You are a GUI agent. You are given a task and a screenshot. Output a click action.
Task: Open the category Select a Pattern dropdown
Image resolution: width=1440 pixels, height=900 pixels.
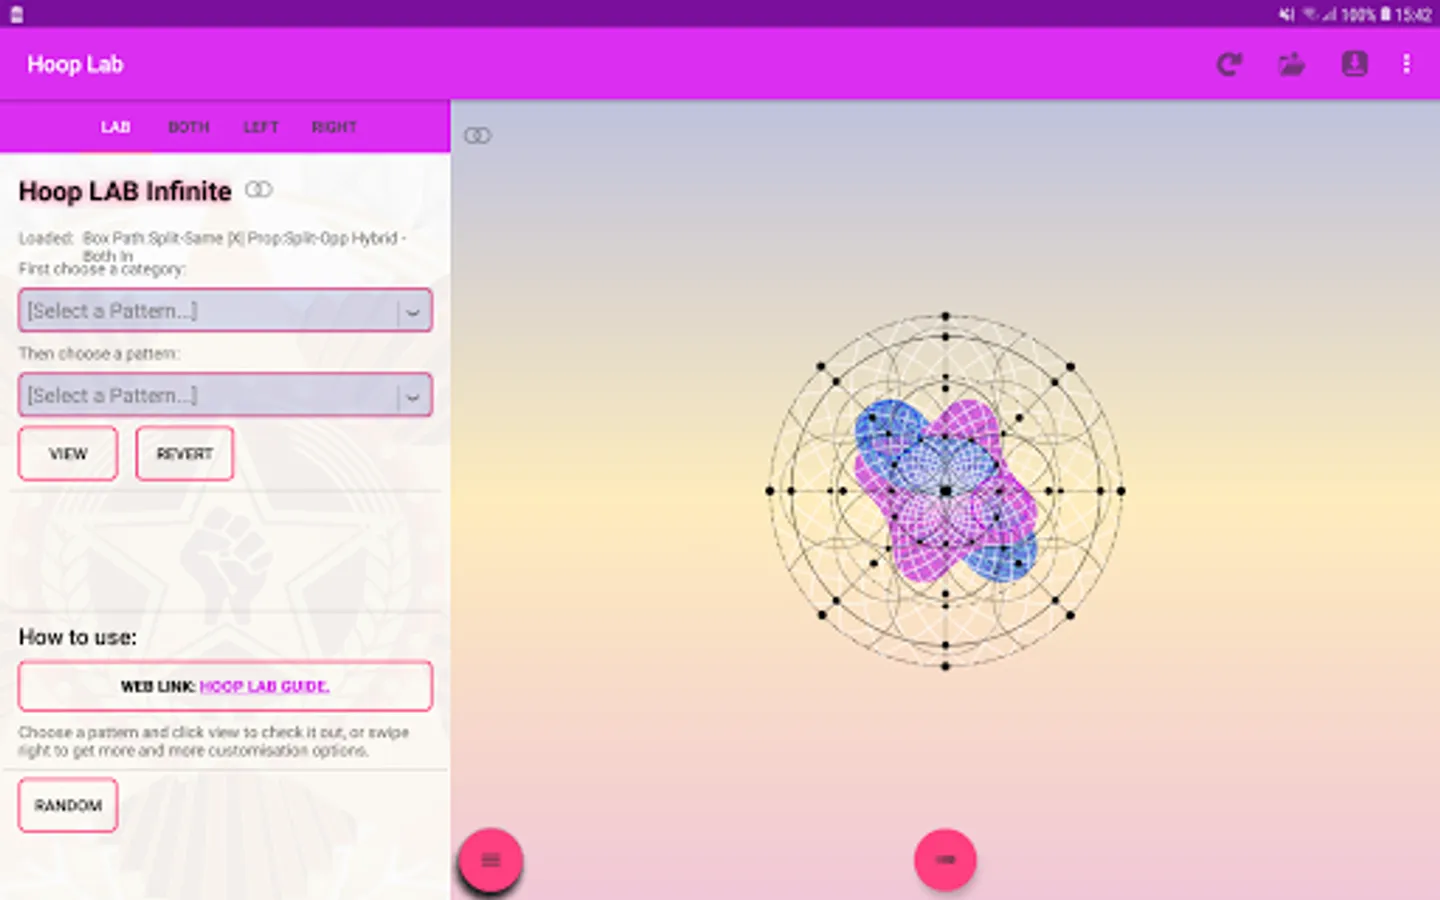pyautogui.click(x=225, y=311)
